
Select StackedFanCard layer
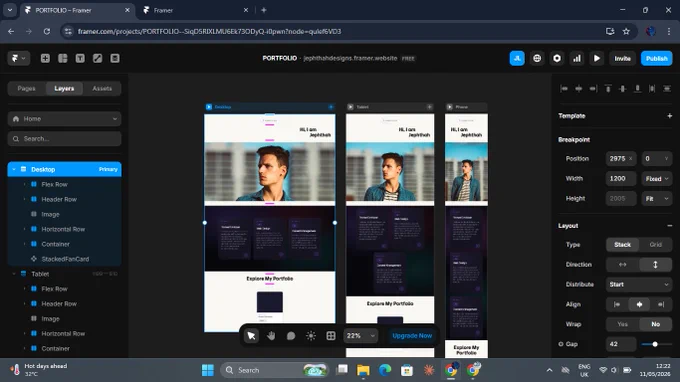pos(64,259)
